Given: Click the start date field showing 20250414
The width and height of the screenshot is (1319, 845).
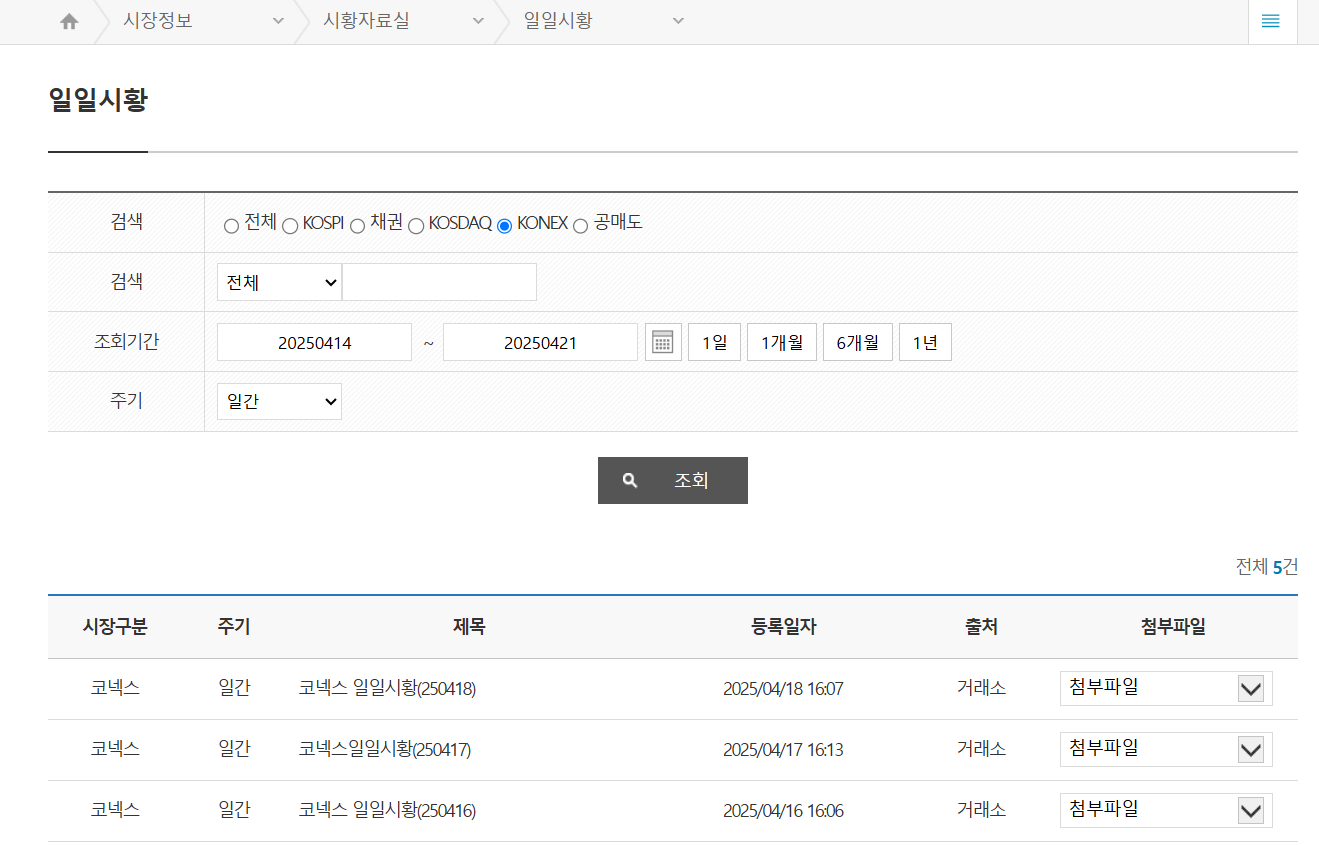Looking at the screenshot, I should coord(314,341).
